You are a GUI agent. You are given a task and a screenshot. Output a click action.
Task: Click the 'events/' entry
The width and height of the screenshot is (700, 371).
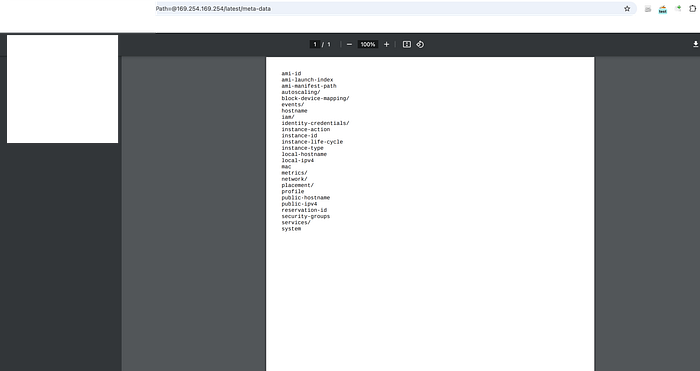pos(293,104)
